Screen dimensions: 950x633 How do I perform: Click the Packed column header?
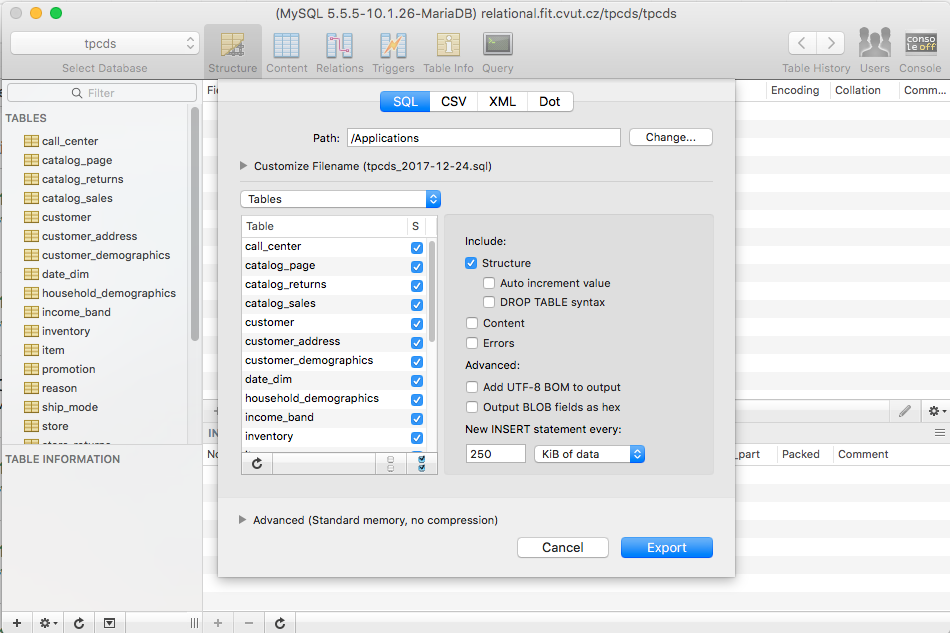point(800,454)
